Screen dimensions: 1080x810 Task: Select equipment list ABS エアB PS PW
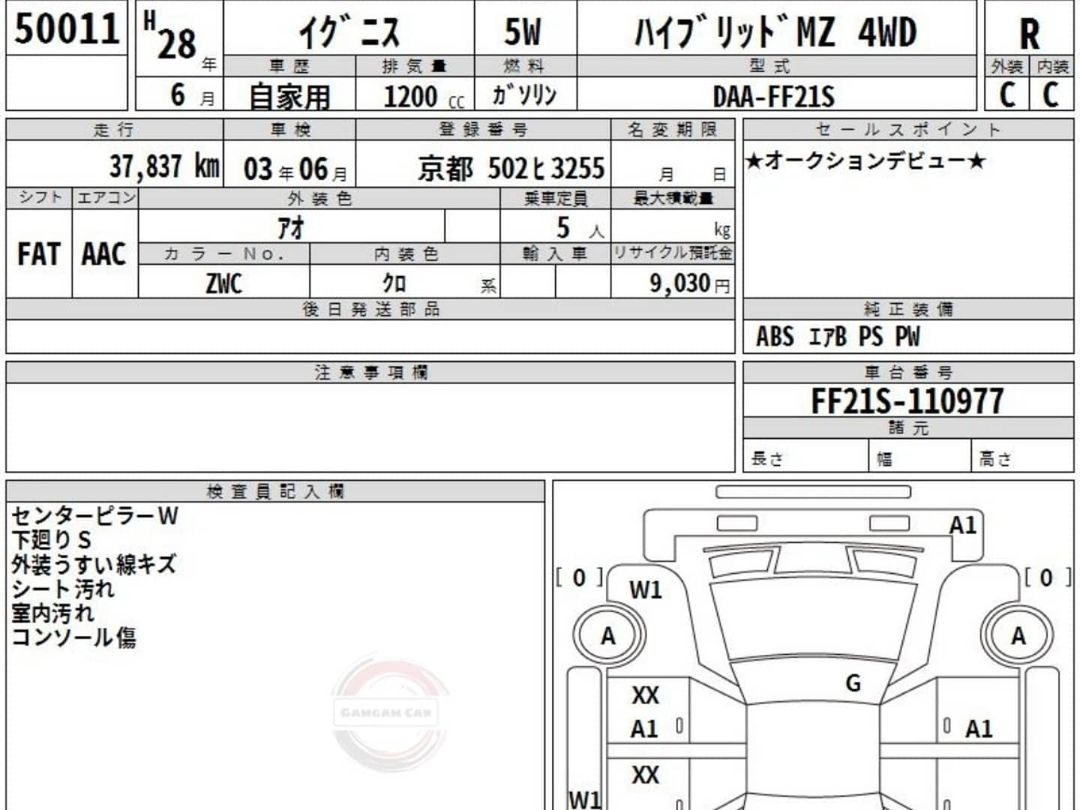click(x=838, y=337)
